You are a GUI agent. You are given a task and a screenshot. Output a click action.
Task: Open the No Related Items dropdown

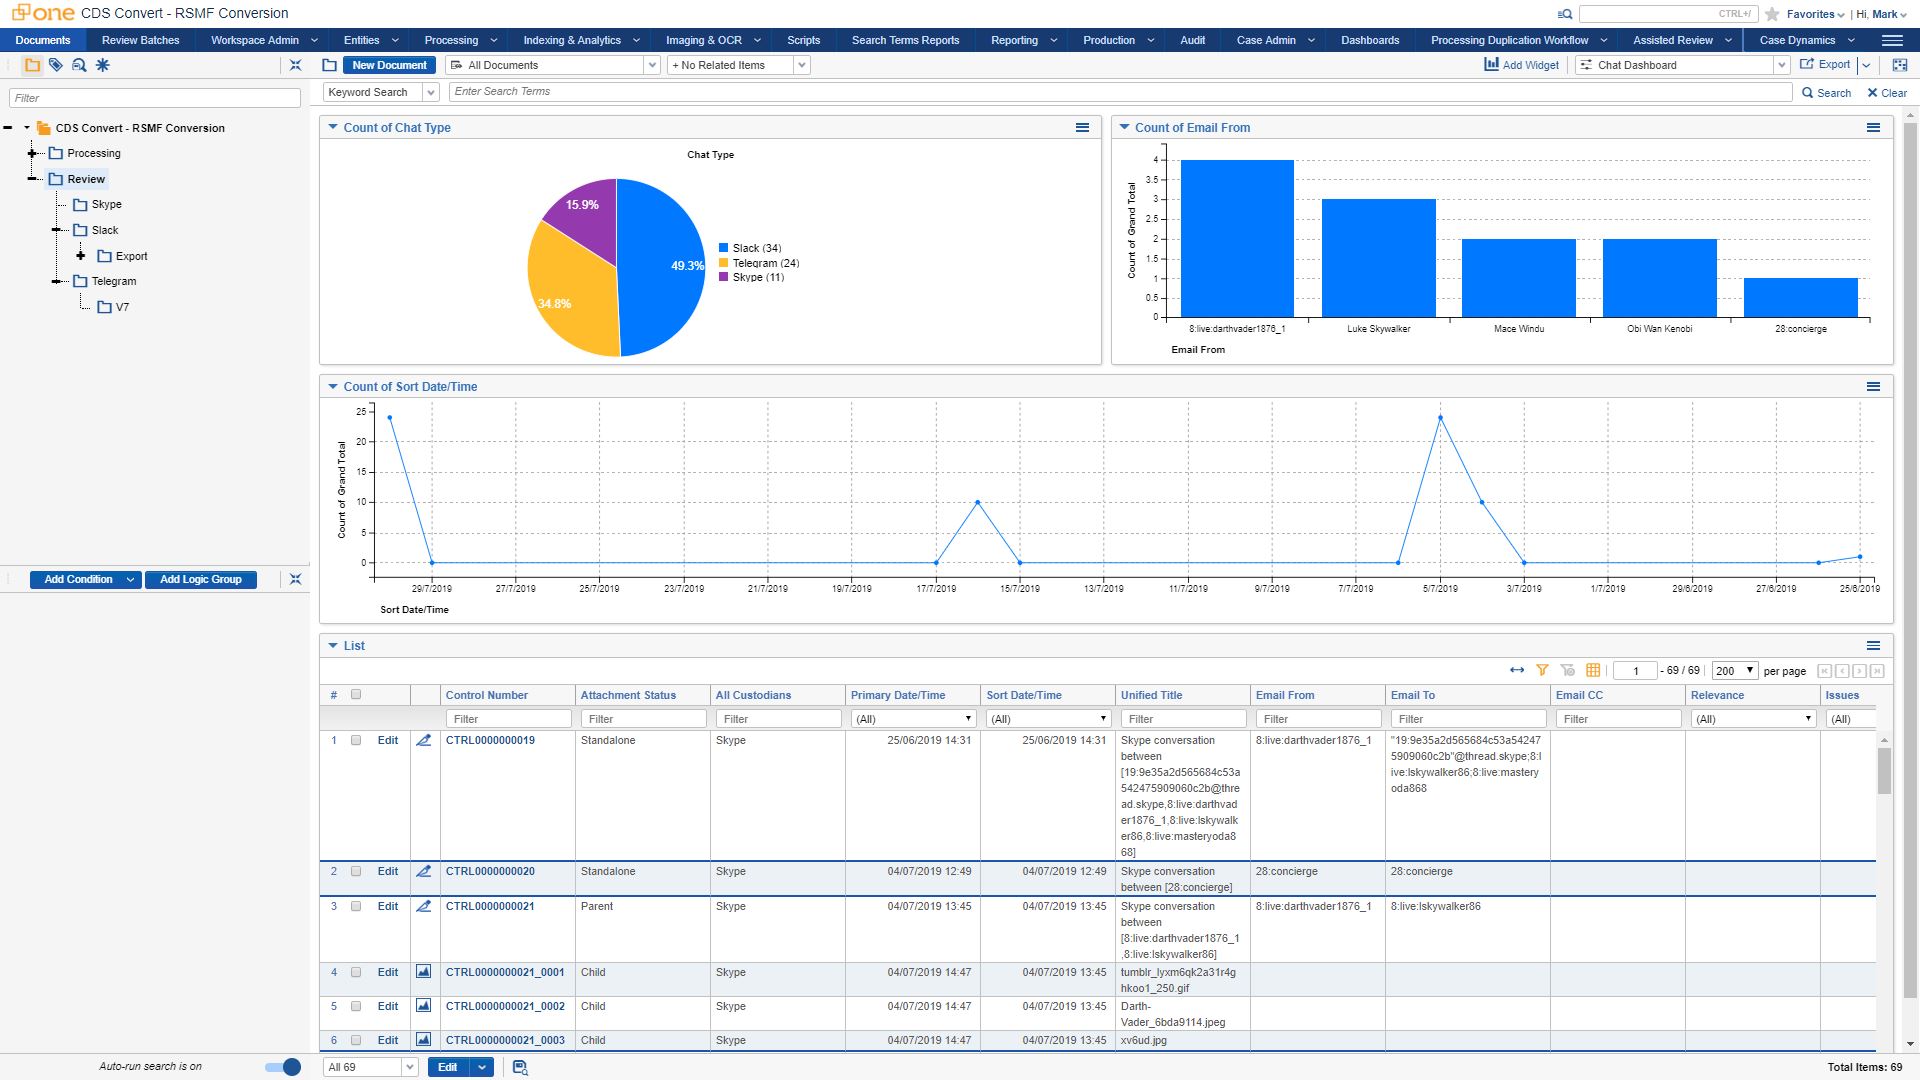pos(801,65)
